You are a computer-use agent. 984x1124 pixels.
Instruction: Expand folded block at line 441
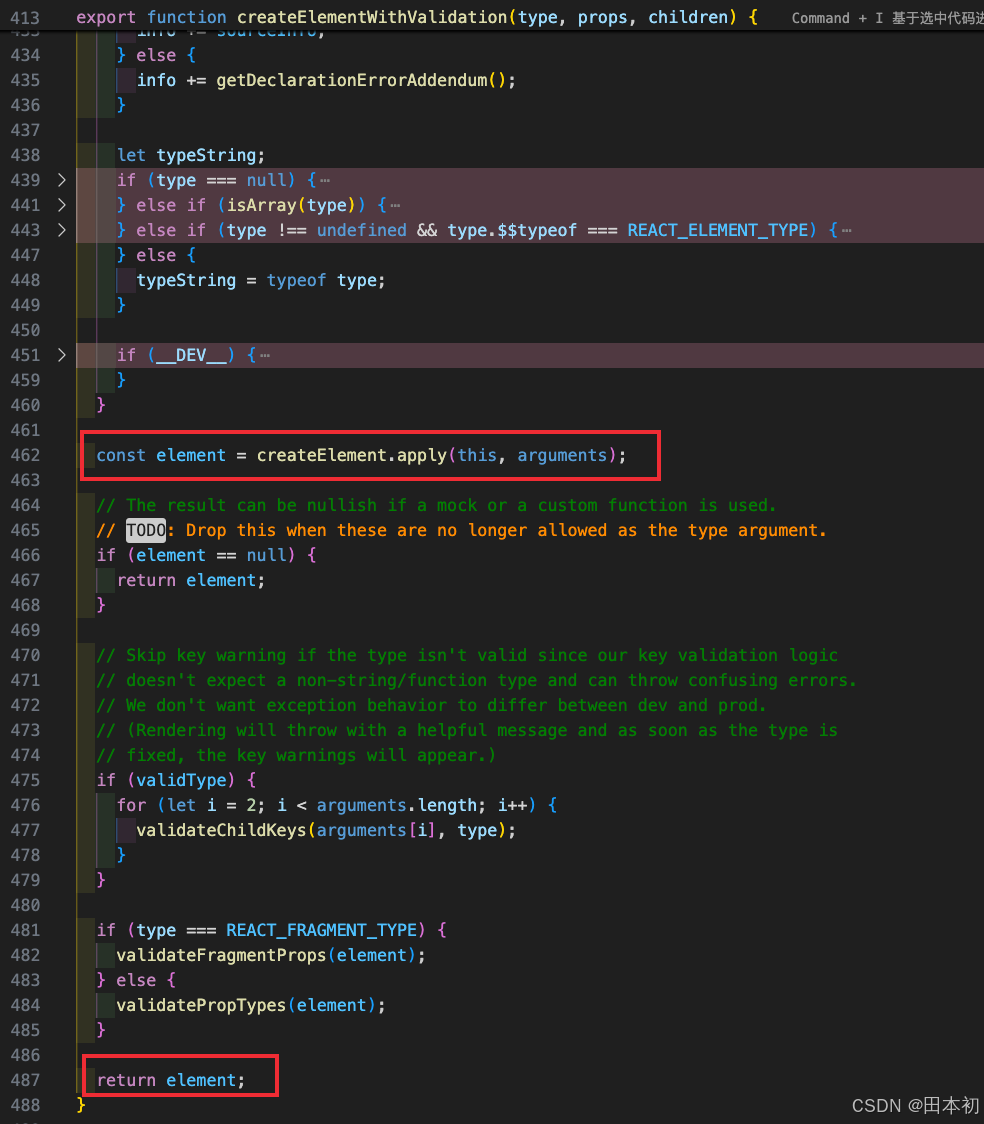coord(62,205)
